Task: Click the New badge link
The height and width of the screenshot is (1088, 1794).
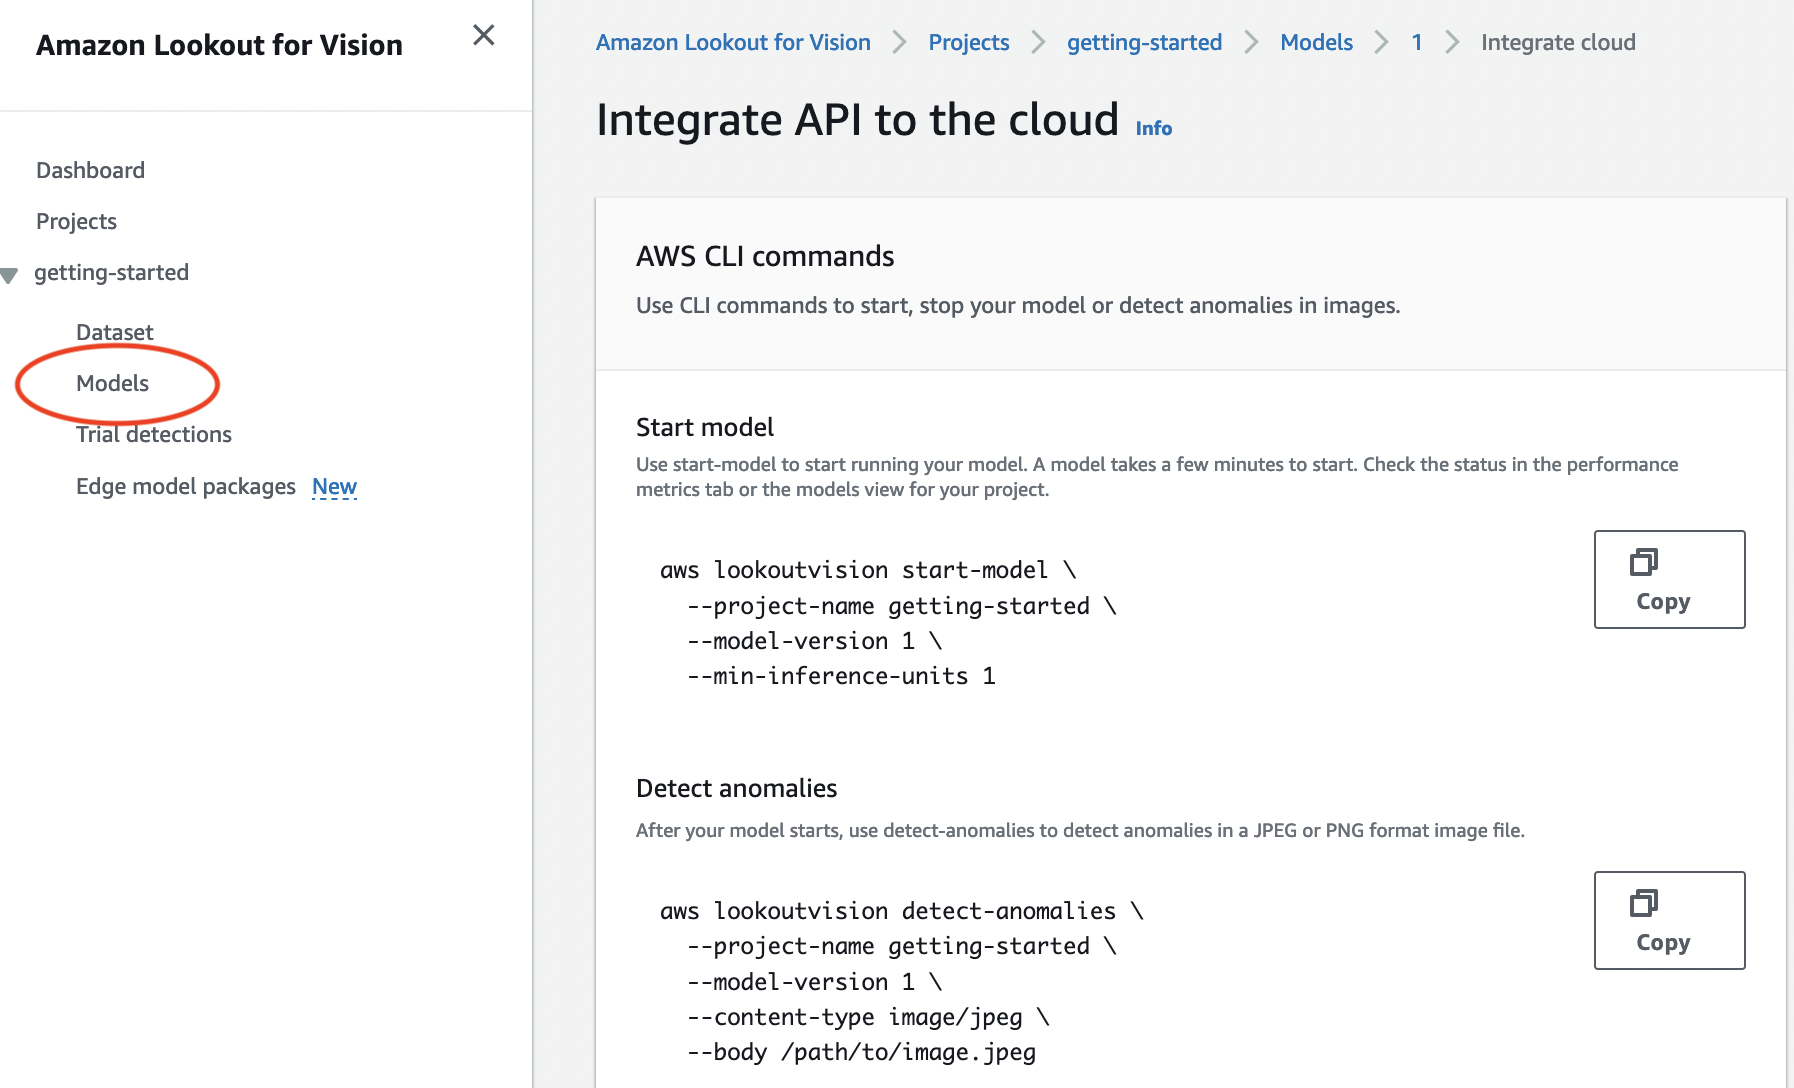Action: click(334, 486)
